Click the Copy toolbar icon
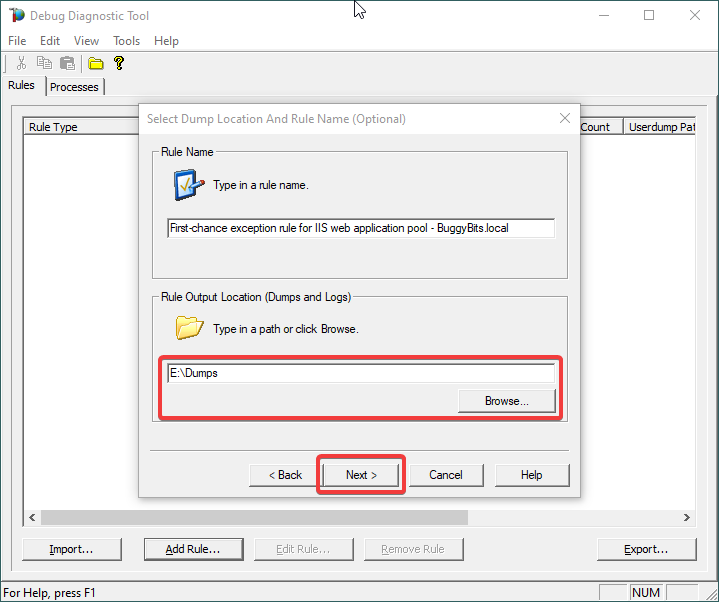This screenshot has height=602, width=719. [44, 63]
